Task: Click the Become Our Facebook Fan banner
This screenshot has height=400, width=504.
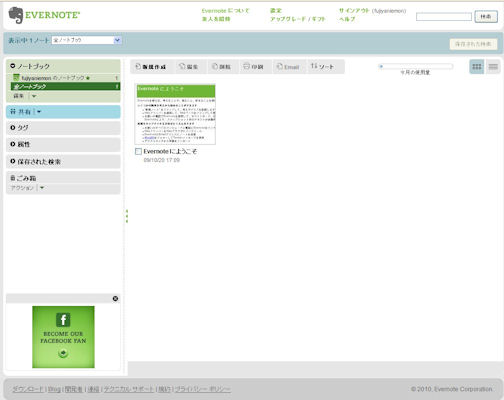Action: [63, 337]
